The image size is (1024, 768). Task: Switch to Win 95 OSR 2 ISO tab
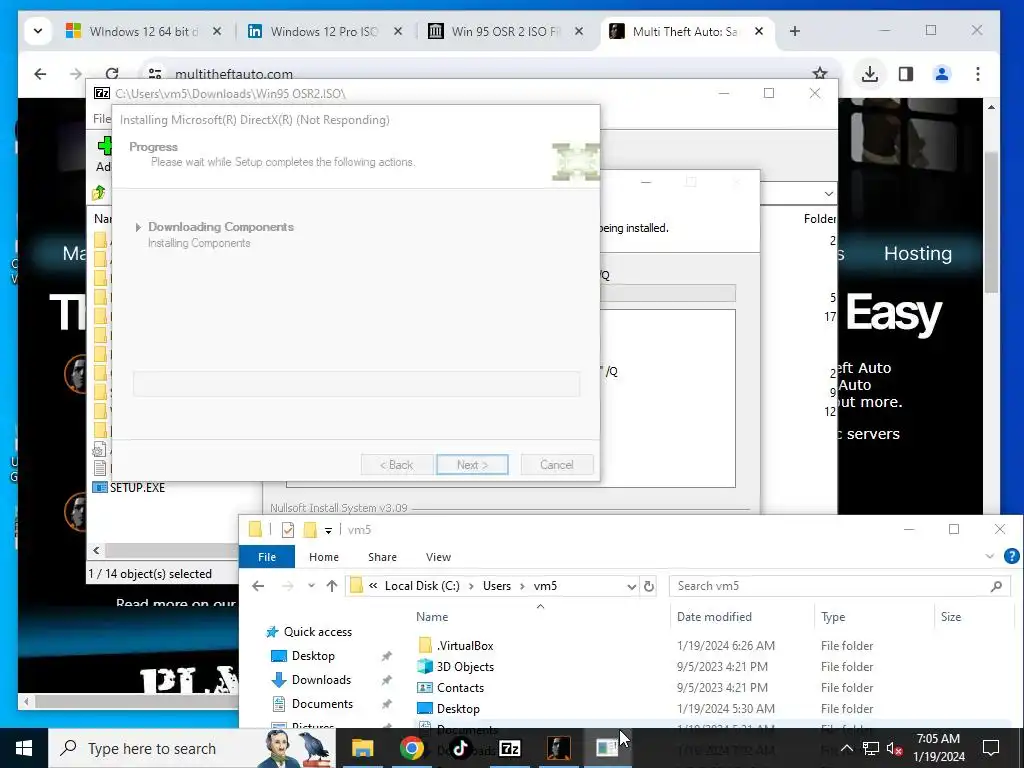(x=505, y=31)
